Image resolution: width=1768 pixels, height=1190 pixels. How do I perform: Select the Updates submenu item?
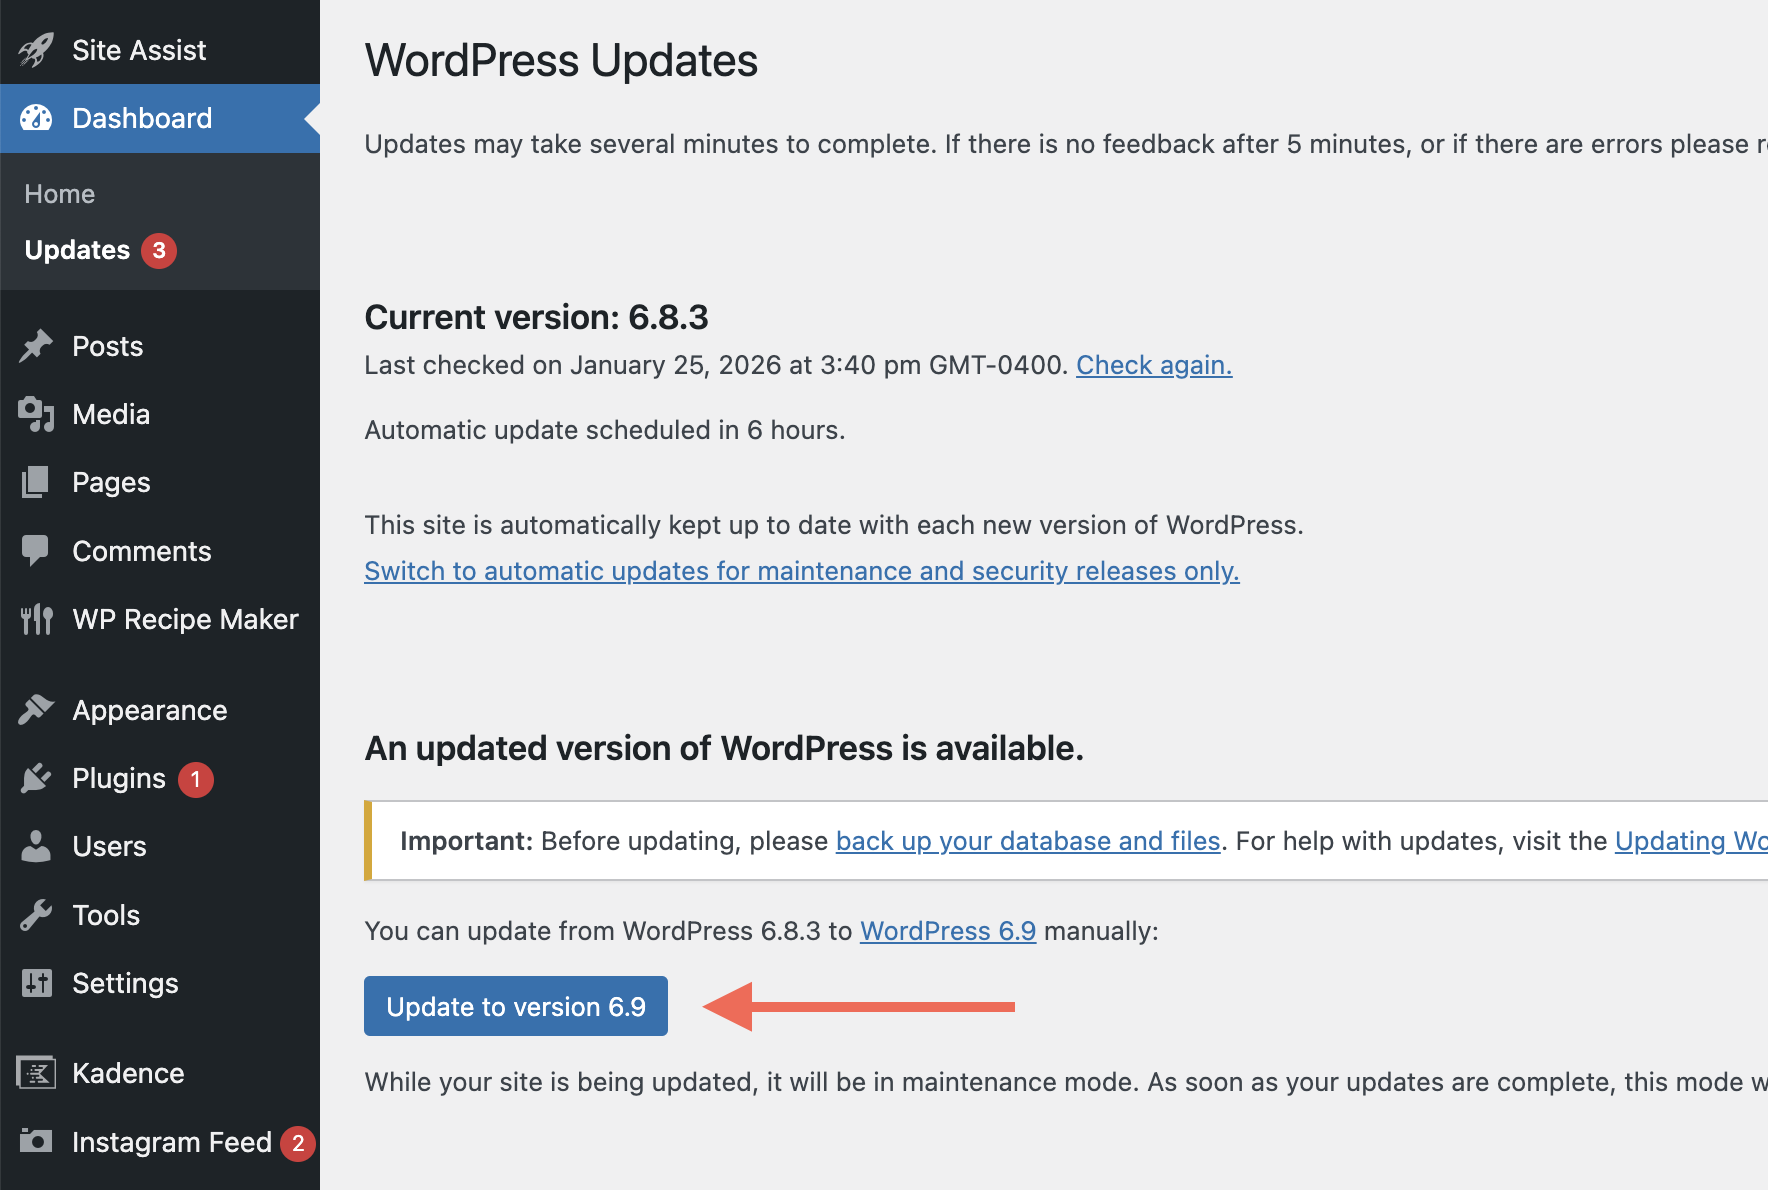[x=77, y=250]
